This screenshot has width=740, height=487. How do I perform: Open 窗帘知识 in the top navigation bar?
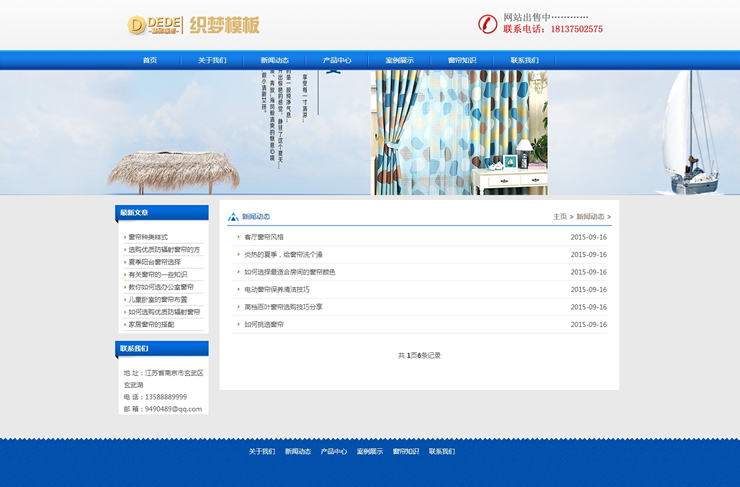462,60
